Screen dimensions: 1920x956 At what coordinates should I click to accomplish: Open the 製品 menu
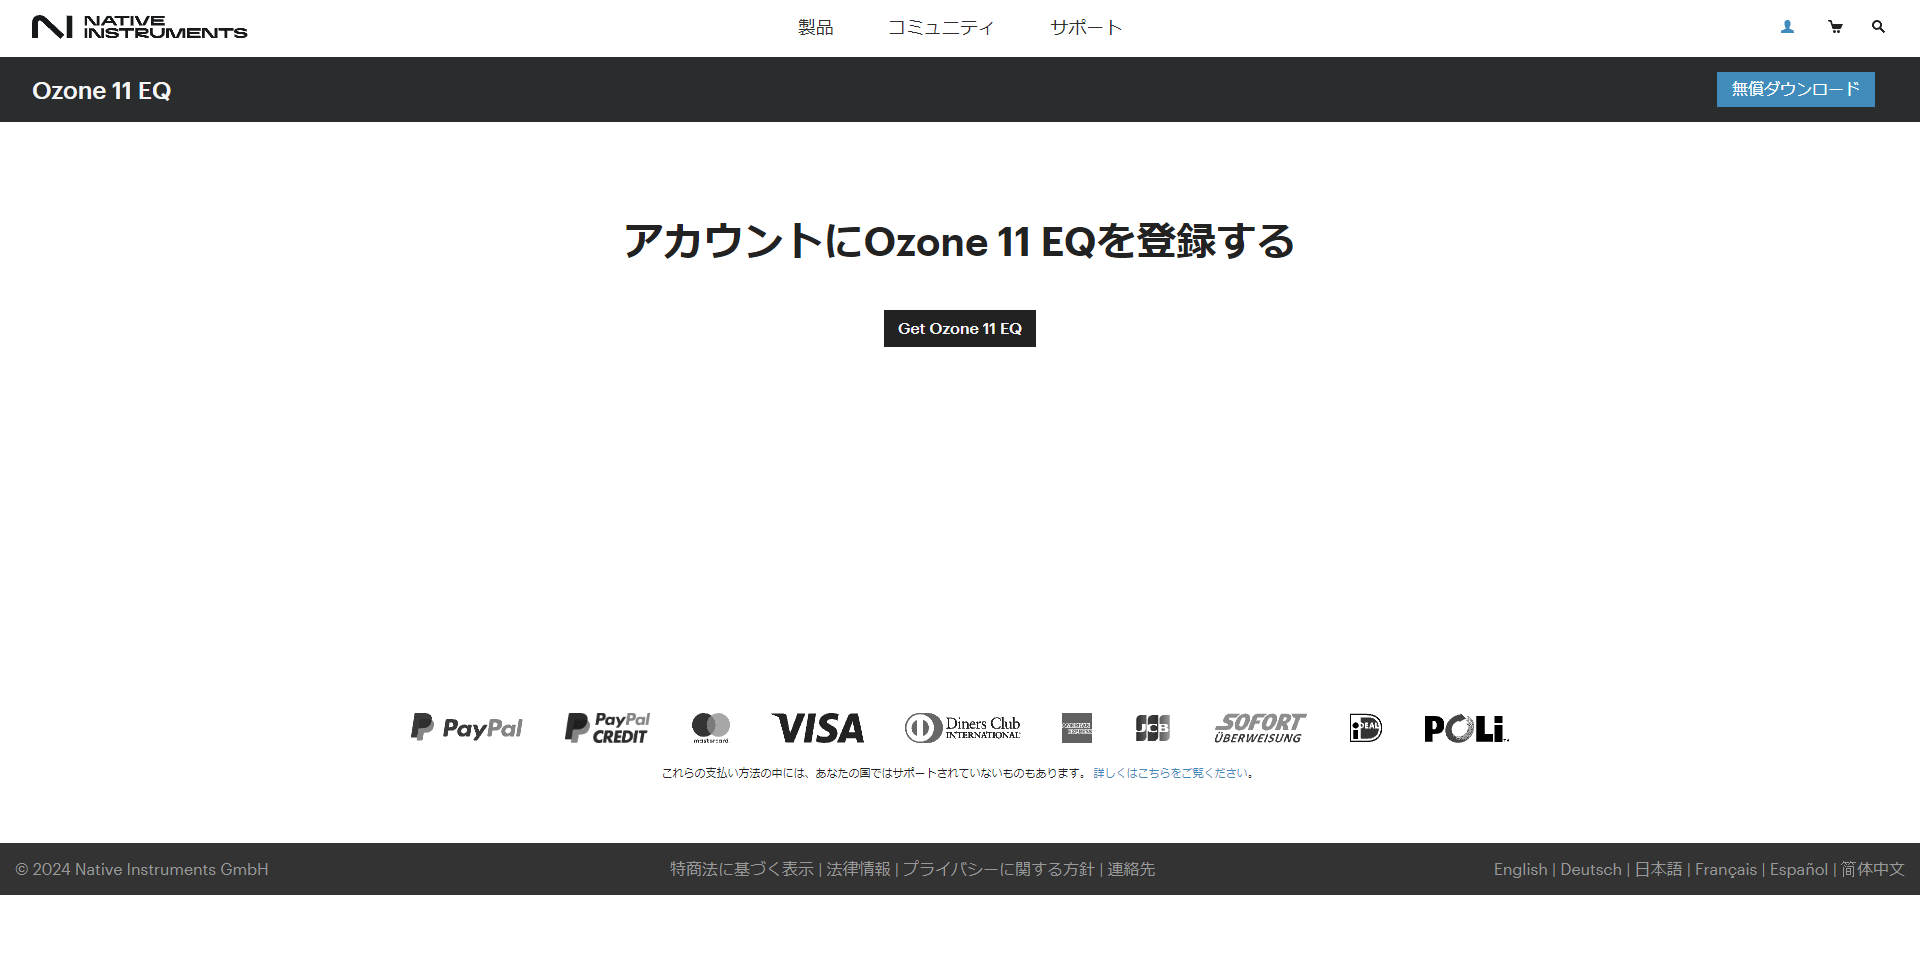pos(815,28)
